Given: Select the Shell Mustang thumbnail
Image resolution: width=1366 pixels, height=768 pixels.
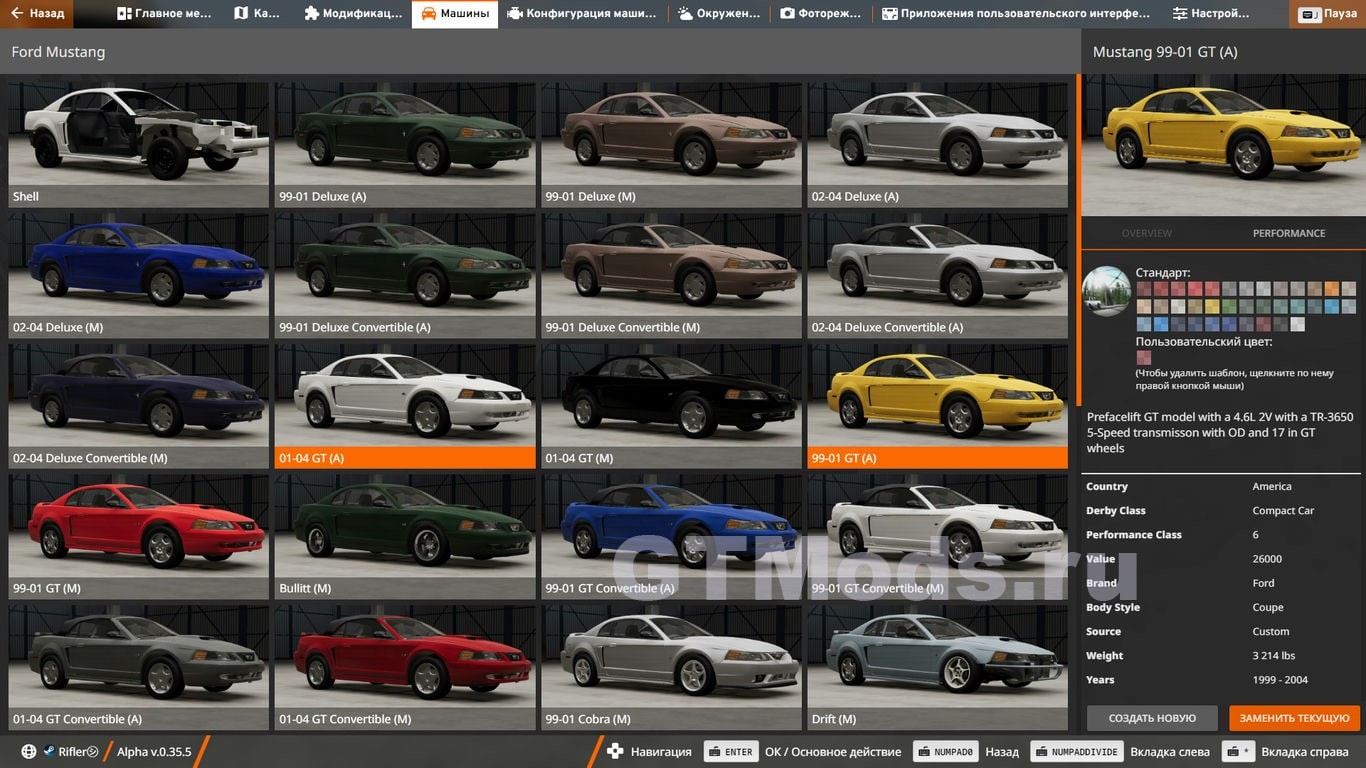Looking at the screenshot, I should point(139,145).
